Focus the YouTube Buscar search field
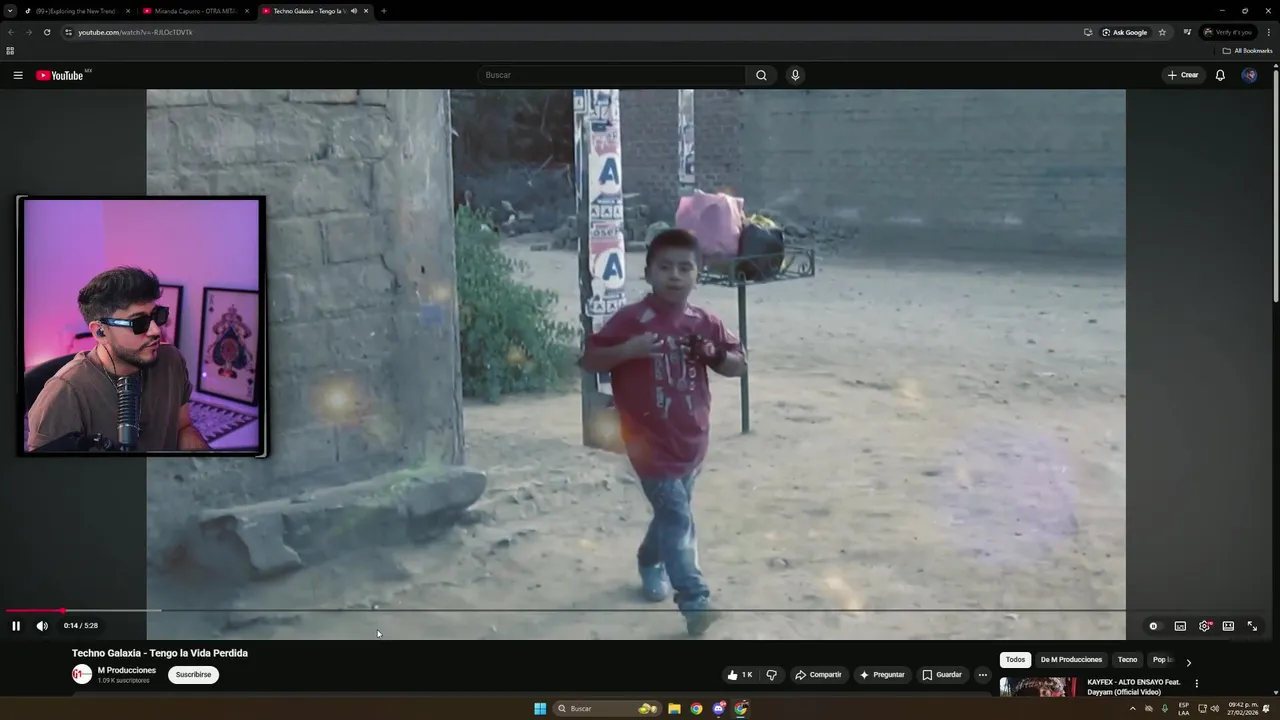The width and height of the screenshot is (1280, 720). click(x=612, y=75)
